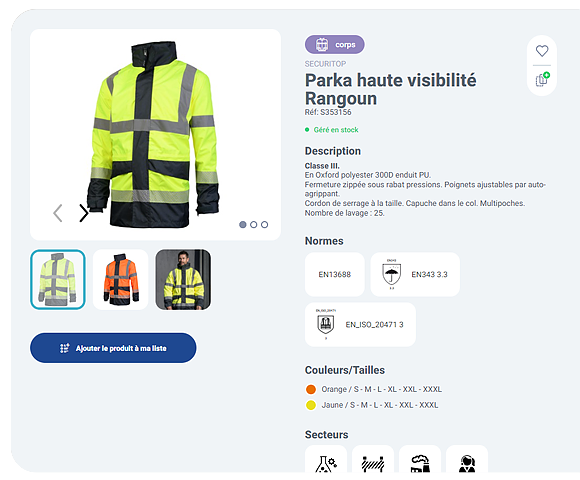This screenshot has height=480, width=580.
Task: Click Parka haute visibilité Rangoun title
Action: click(390, 89)
